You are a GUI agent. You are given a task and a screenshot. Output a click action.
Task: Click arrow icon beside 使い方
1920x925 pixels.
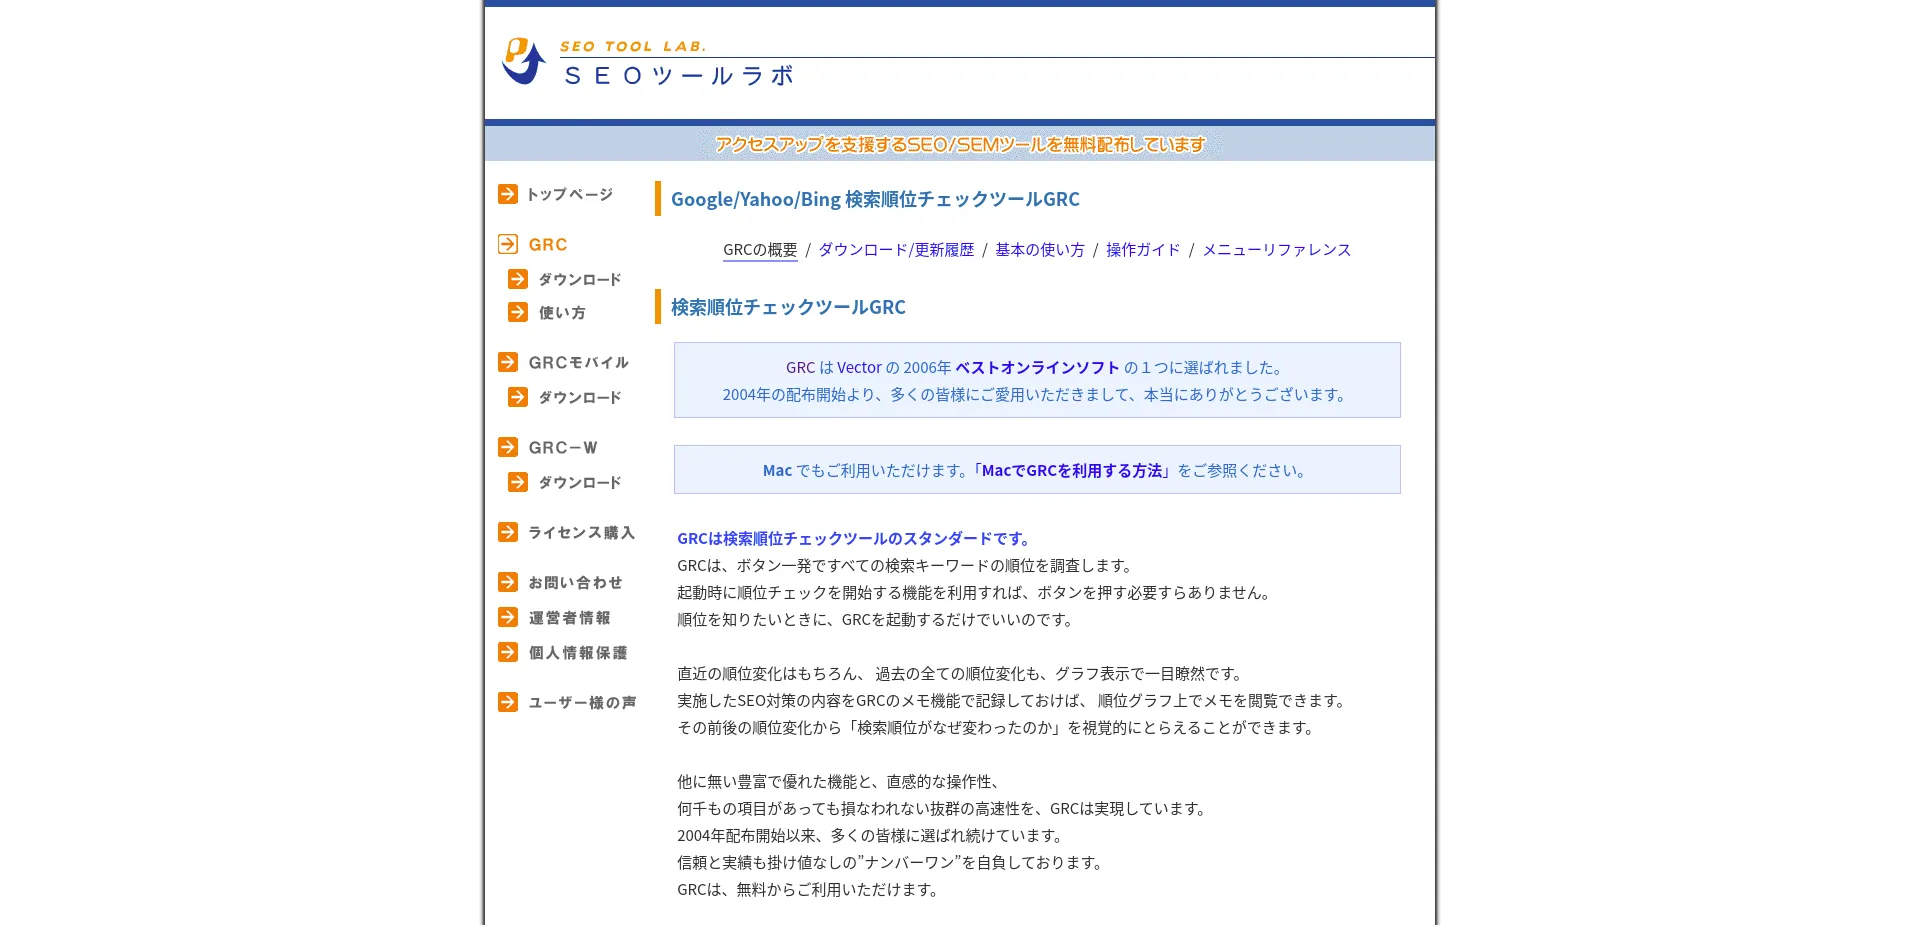pos(518,312)
